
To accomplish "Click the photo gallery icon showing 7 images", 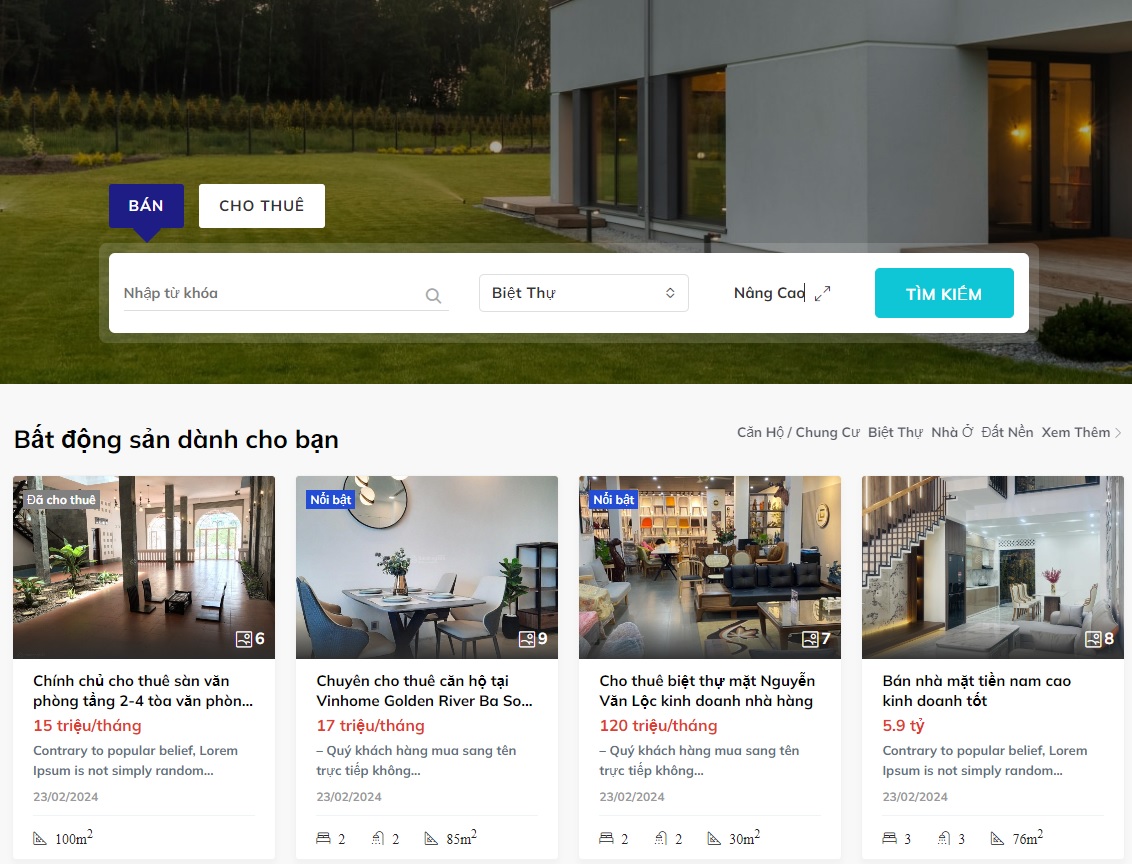I will point(810,639).
